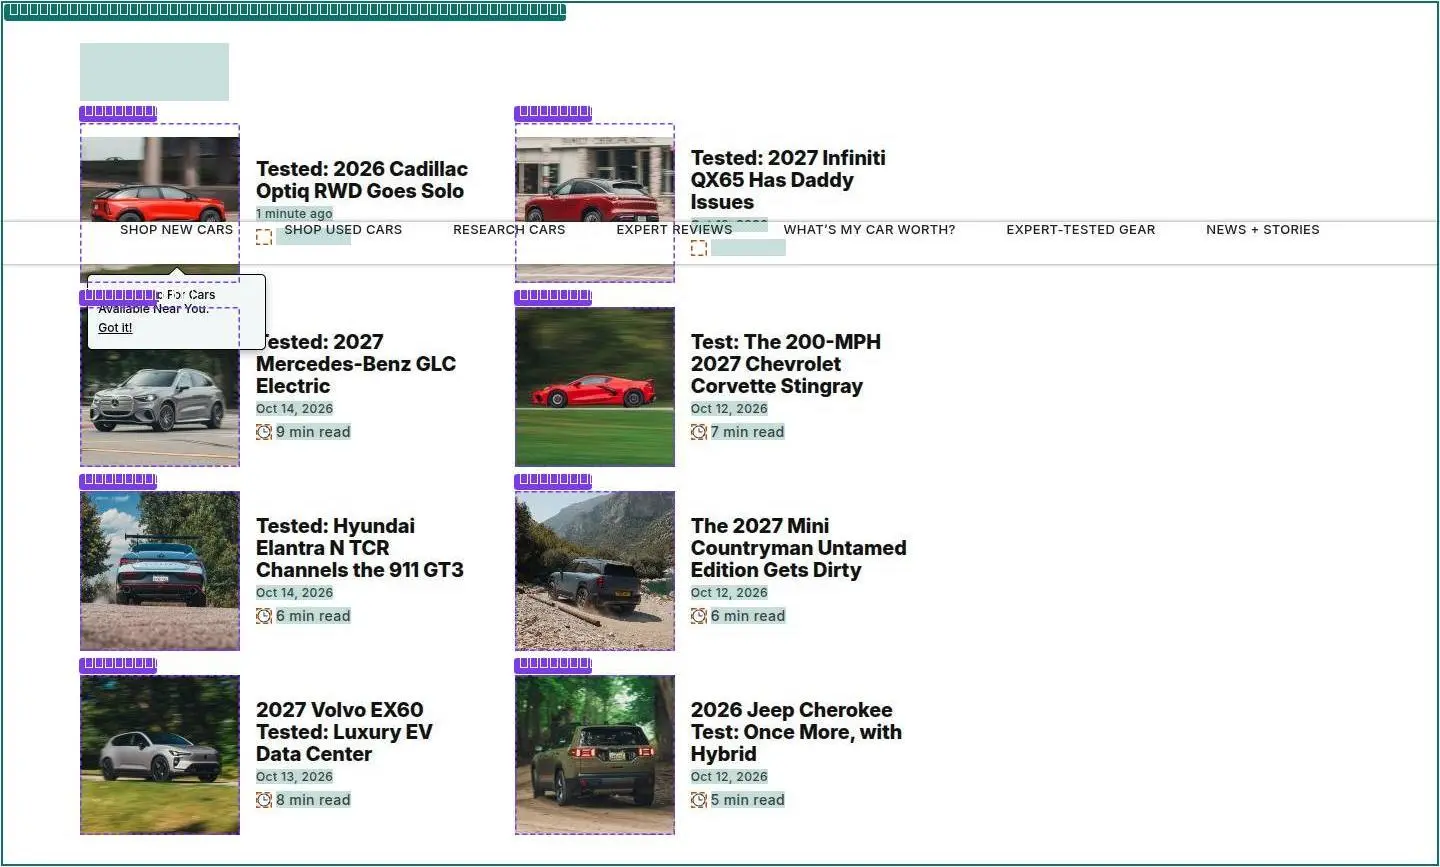Click the Mini Countryman off-road photo
The width and height of the screenshot is (1440, 867).
(x=595, y=571)
